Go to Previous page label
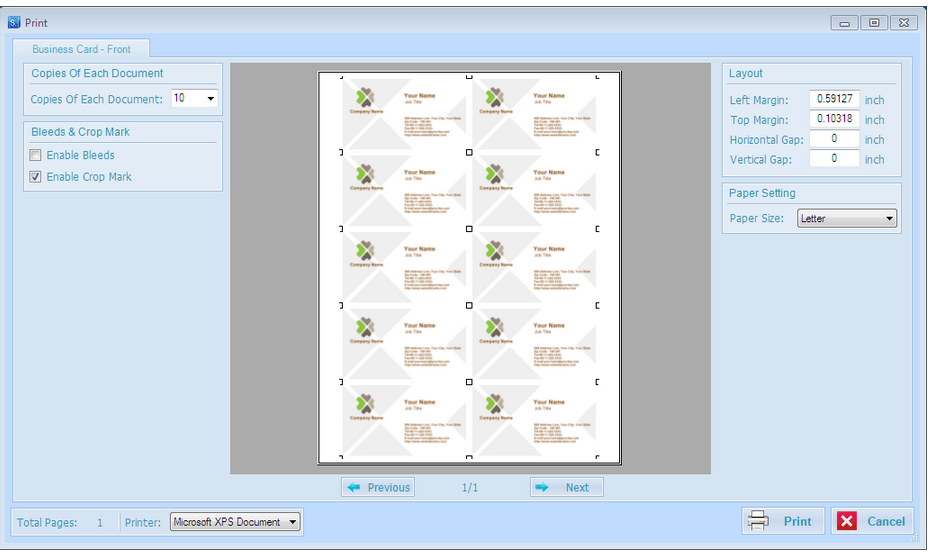This screenshot has height=552, width=932. pos(389,487)
